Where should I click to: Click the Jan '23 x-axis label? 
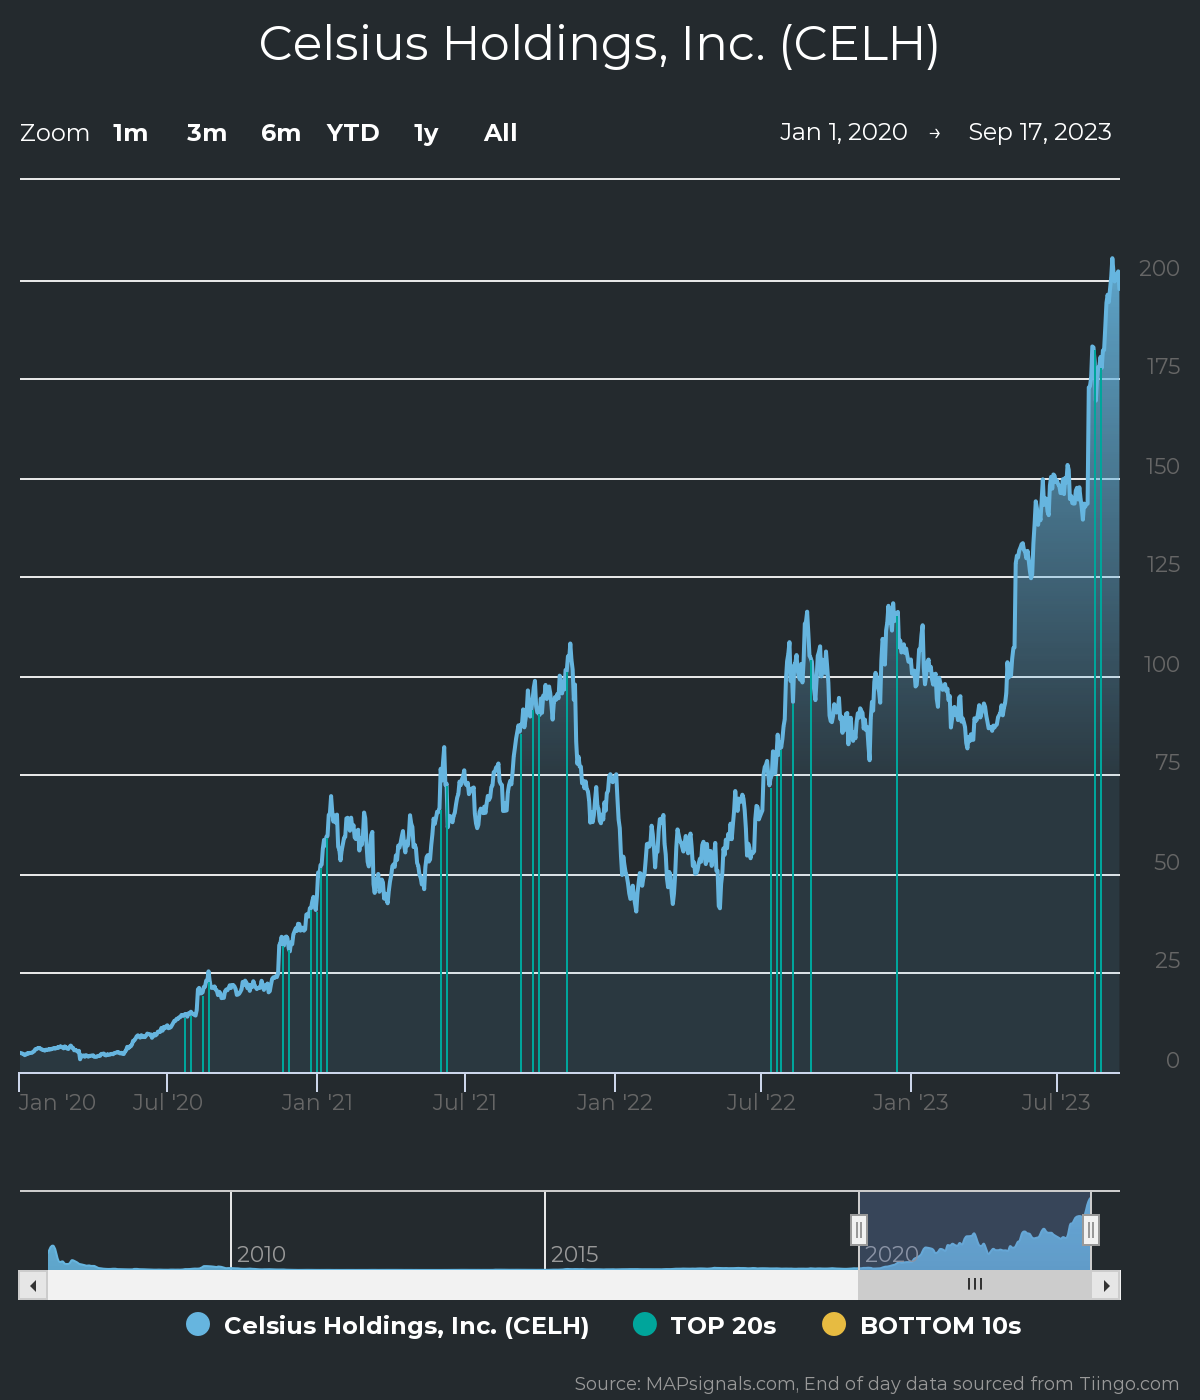click(x=910, y=1102)
